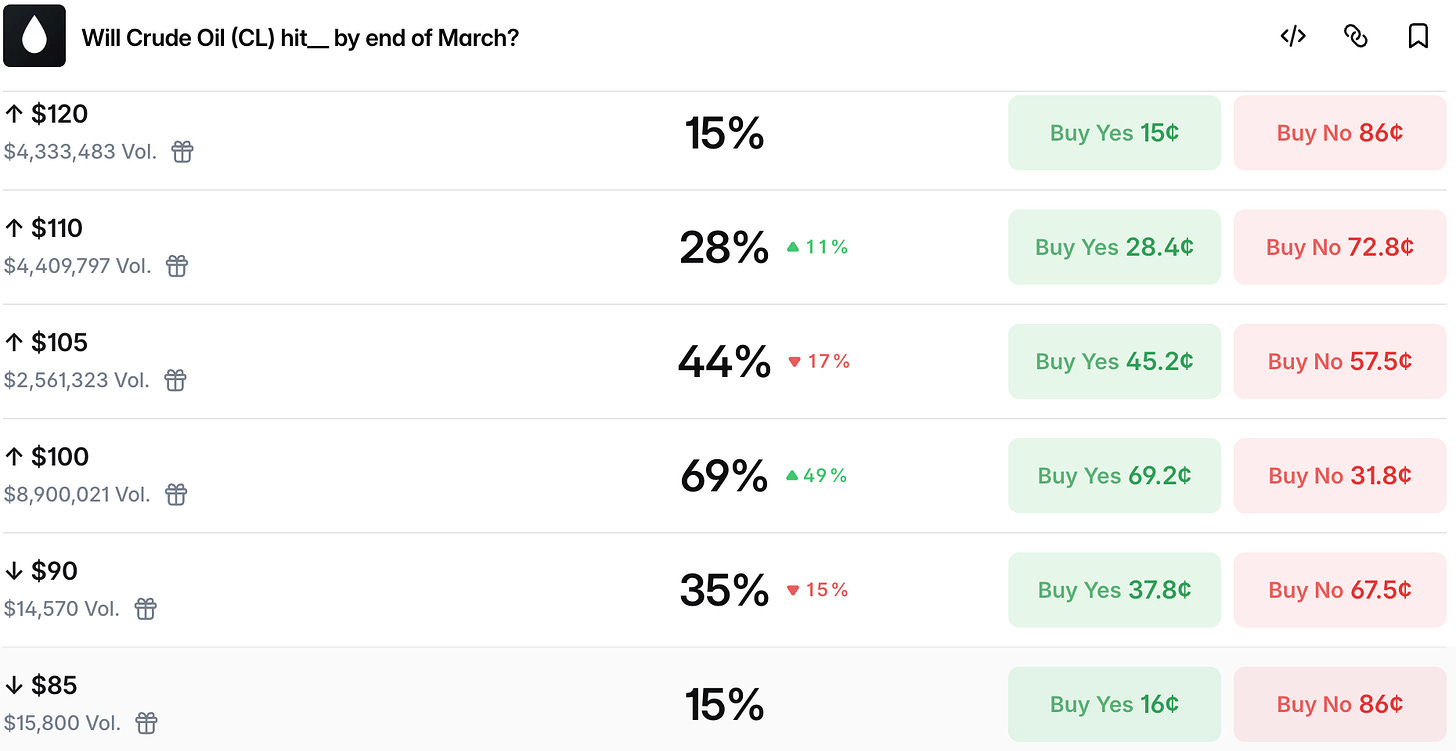Screen dimensions: 1456x751
Task: Click the oil drop market logo
Action: point(35,36)
